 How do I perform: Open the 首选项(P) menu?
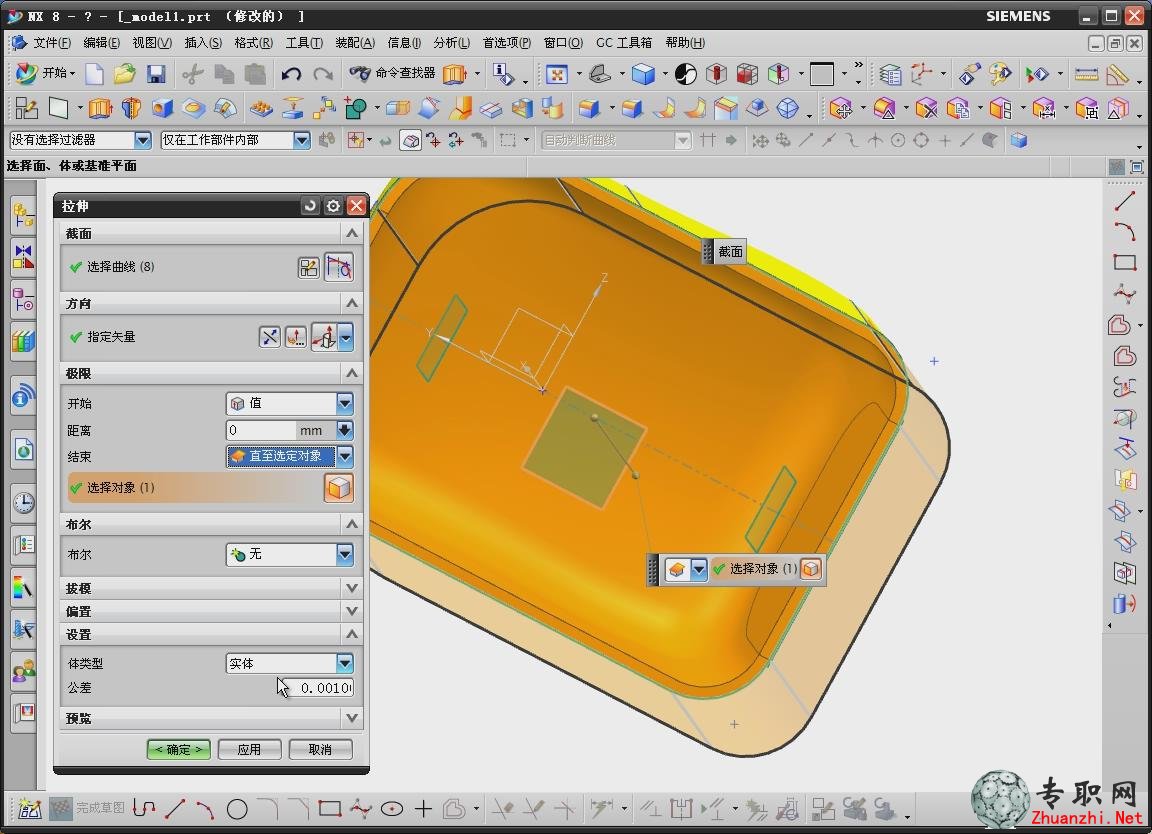(506, 43)
